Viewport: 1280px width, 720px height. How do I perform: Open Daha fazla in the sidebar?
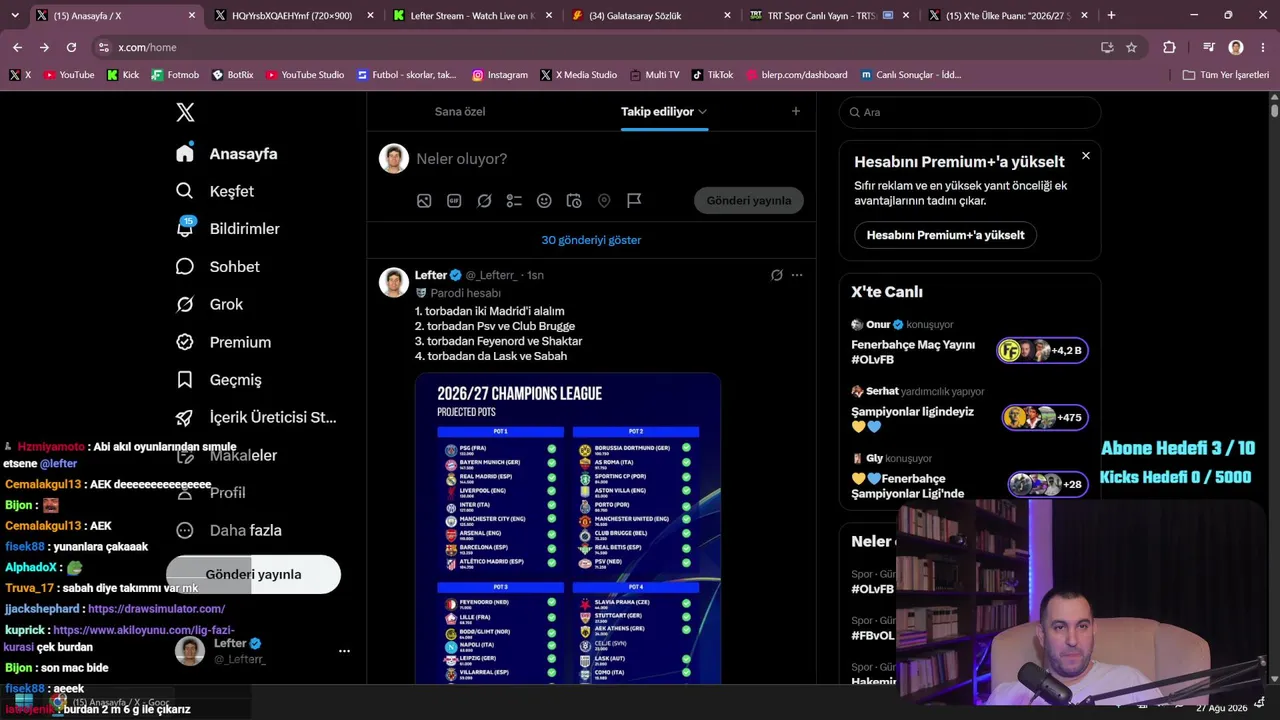tap(229, 530)
